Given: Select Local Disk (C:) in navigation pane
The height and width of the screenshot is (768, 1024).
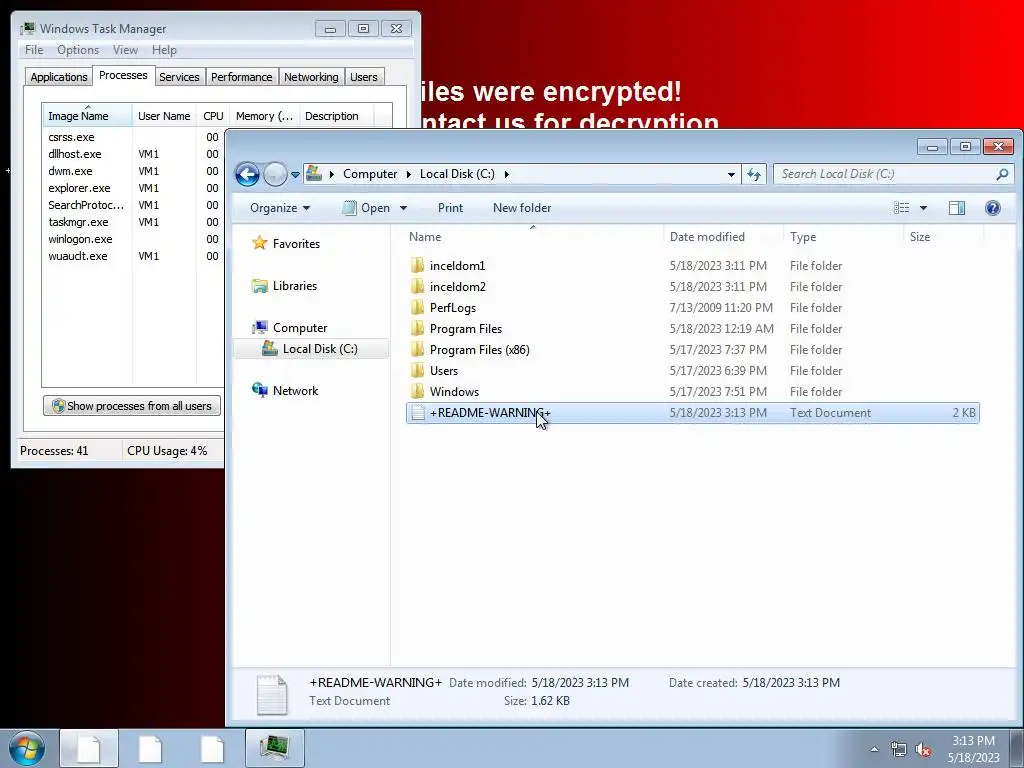Looking at the screenshot, I should tap(311, 349).
